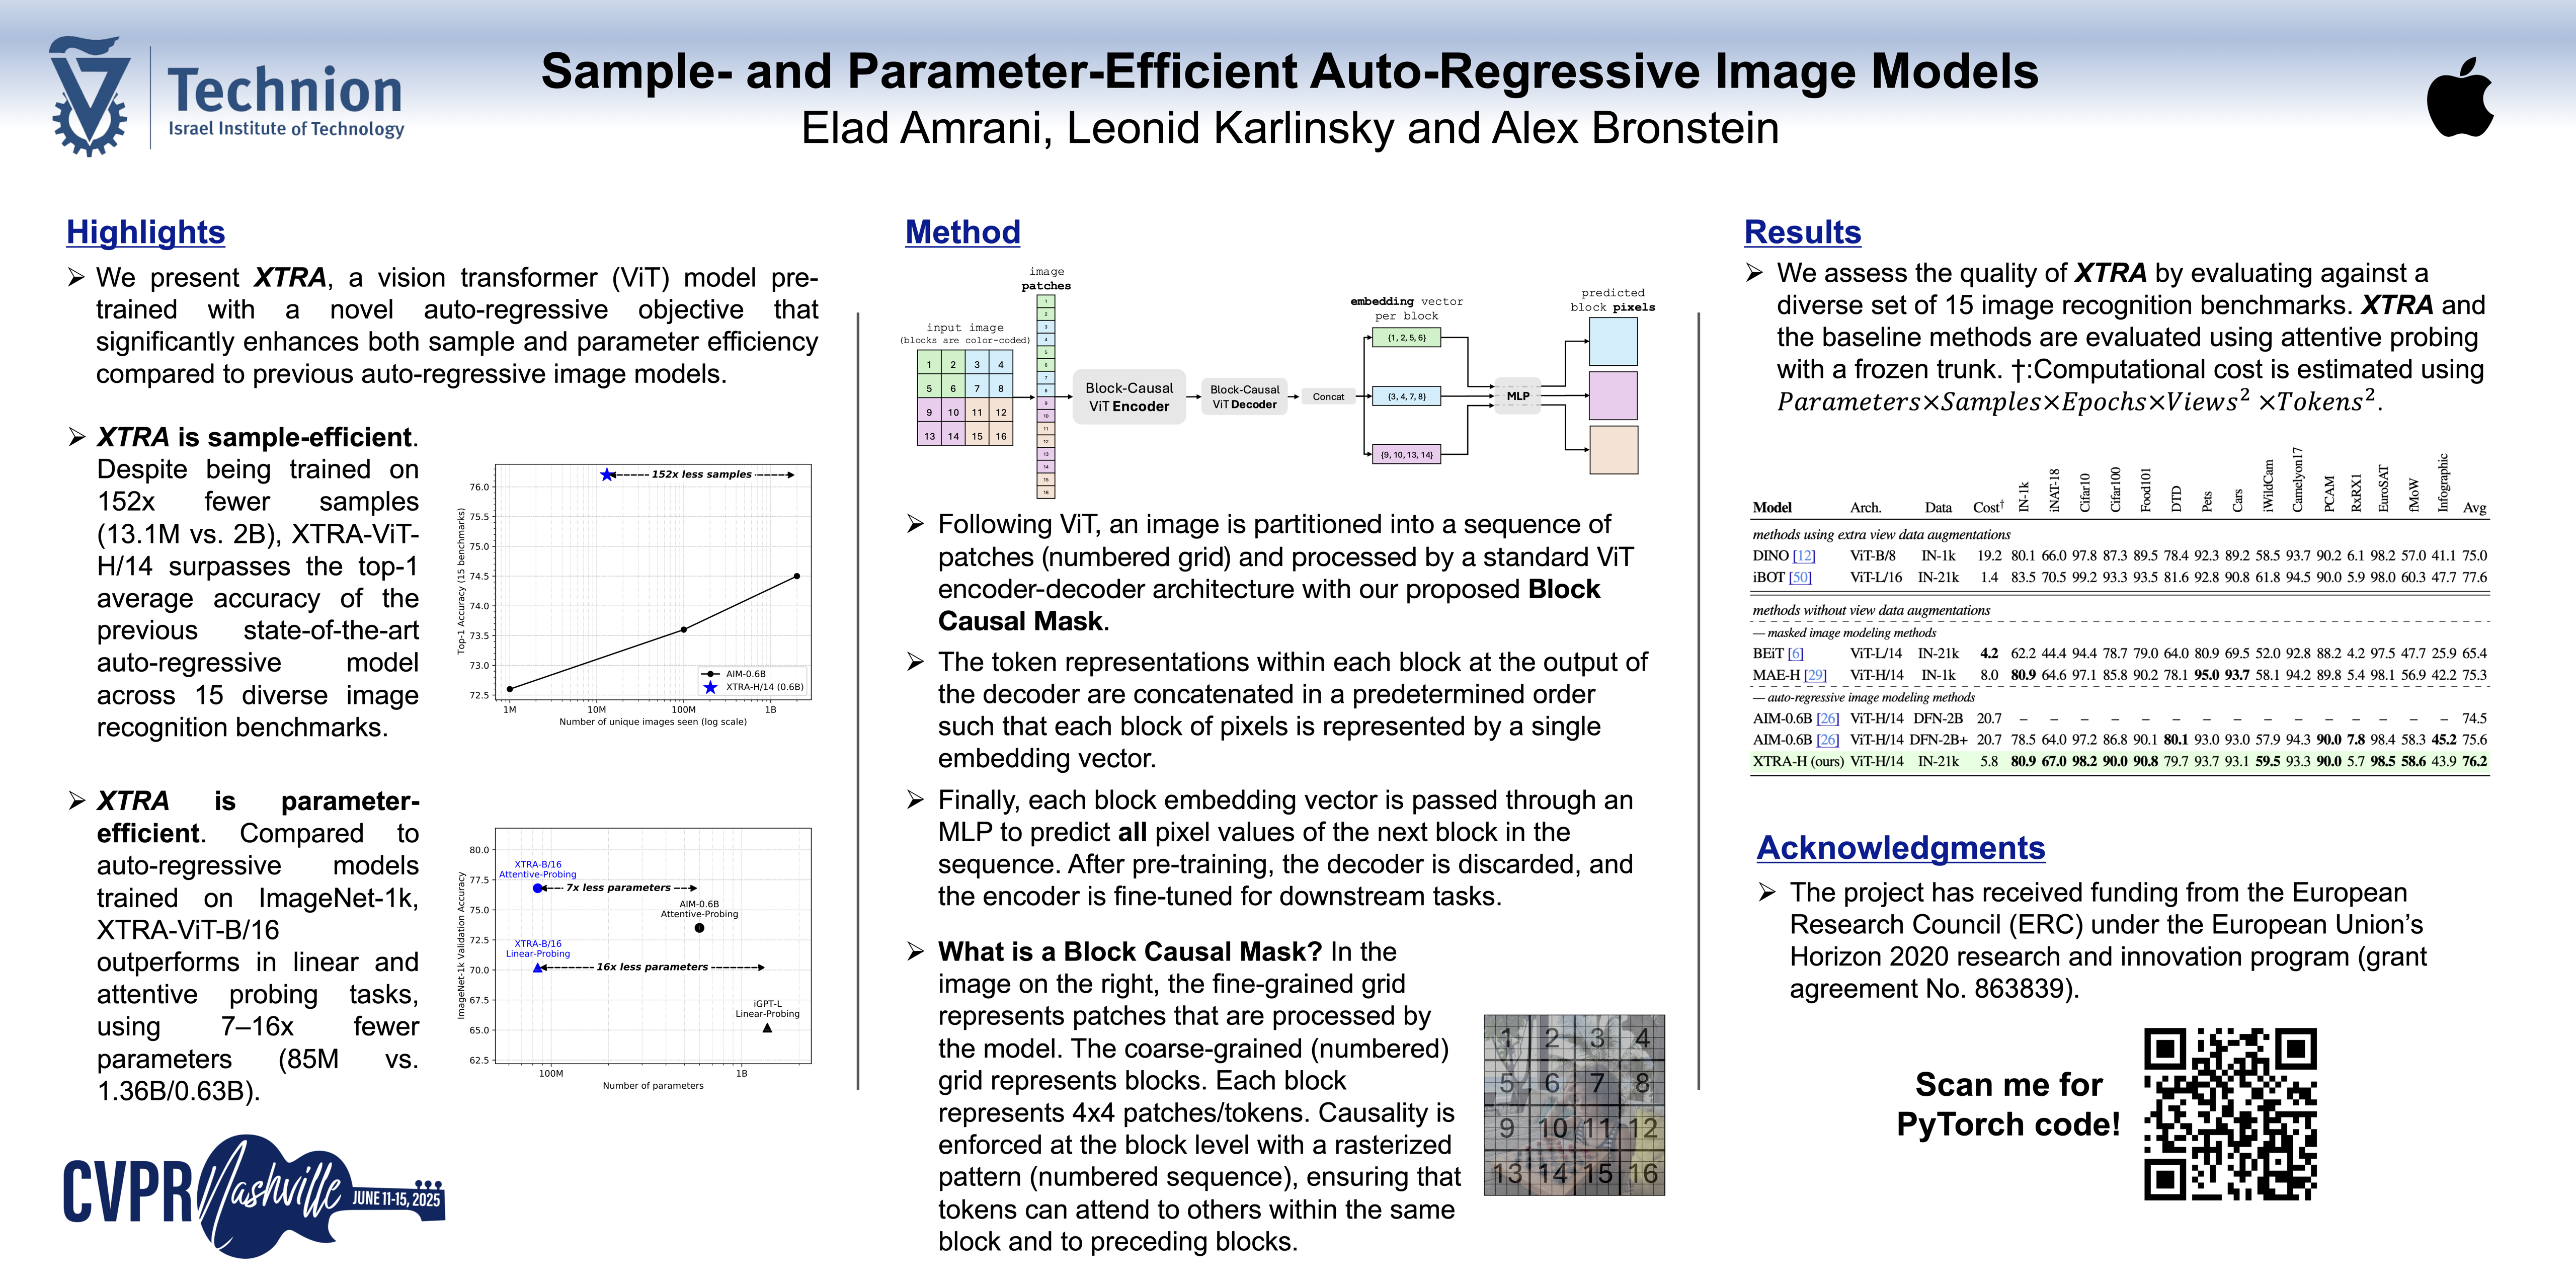Click the Technion logo emblem
This screenshot has height=1288, width=2576.
(x=90, y=96)
